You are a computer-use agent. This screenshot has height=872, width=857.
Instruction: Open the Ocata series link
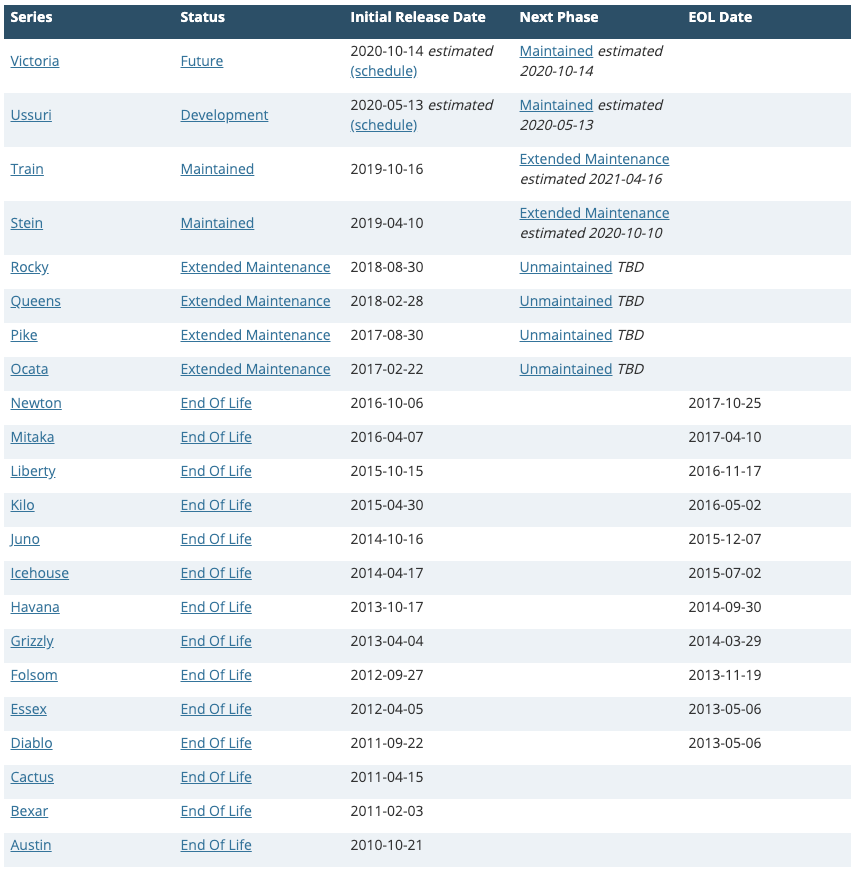pyautogui.click(x=29, y=369)
